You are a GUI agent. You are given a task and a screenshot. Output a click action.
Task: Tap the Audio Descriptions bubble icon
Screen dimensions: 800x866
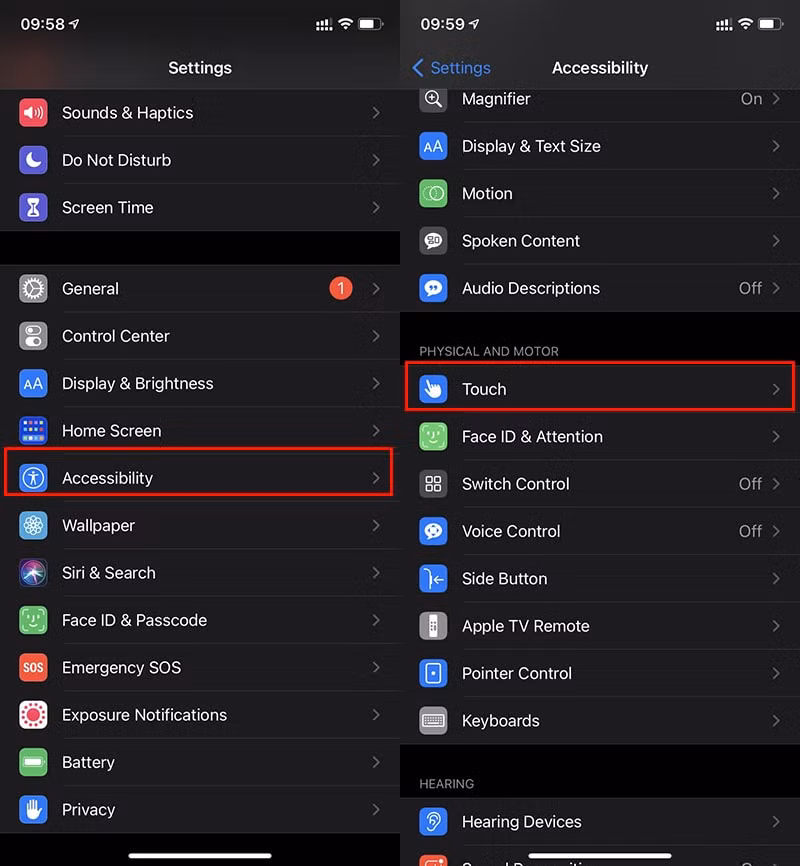click(433, 288)
